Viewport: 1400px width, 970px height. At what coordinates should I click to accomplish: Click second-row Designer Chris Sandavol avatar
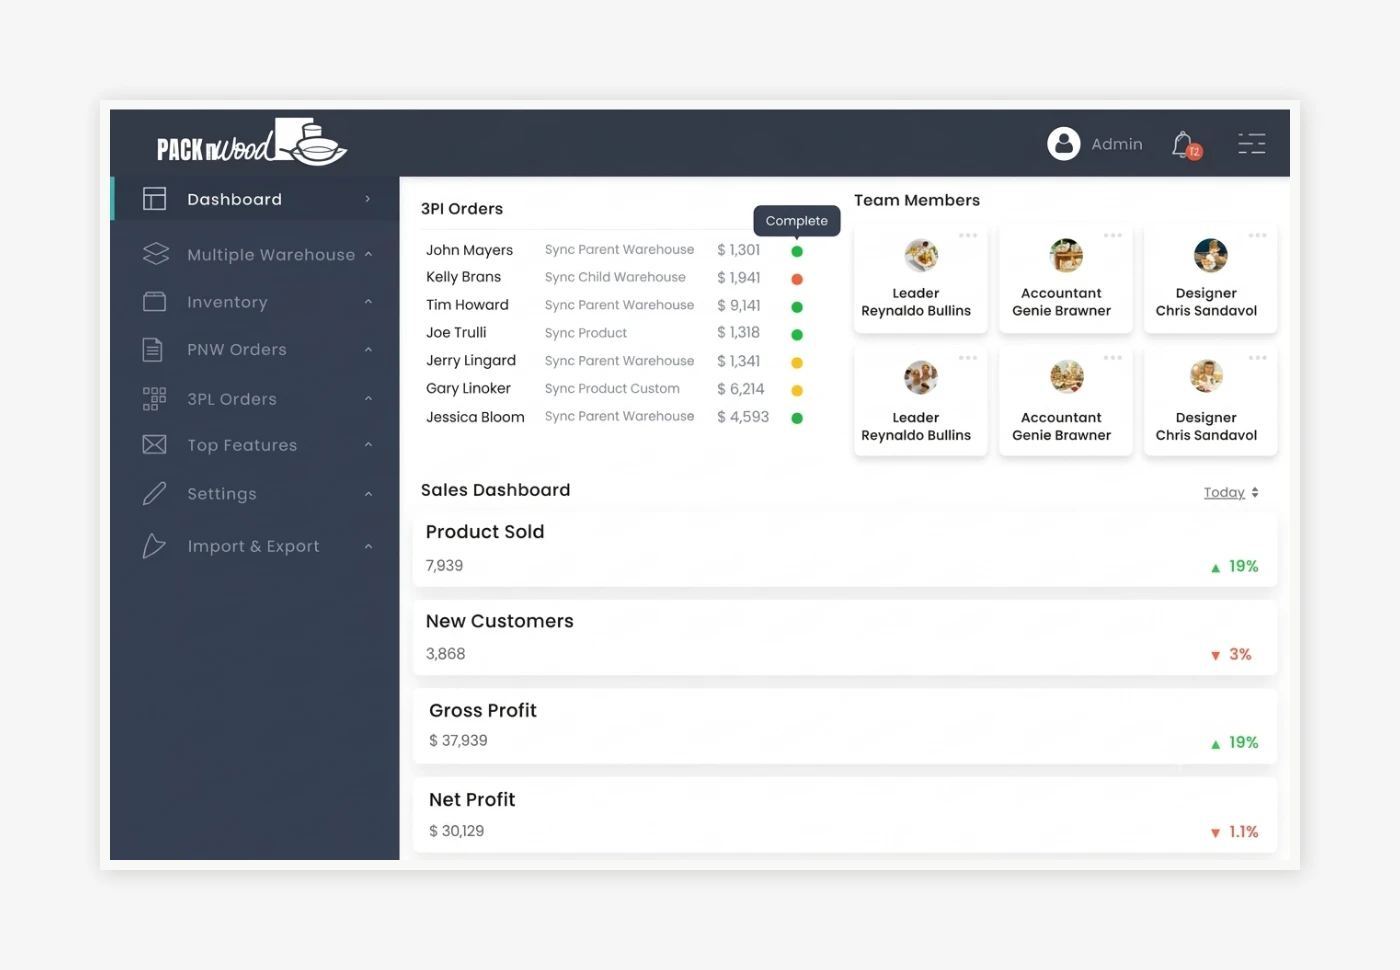point(1206,376)
